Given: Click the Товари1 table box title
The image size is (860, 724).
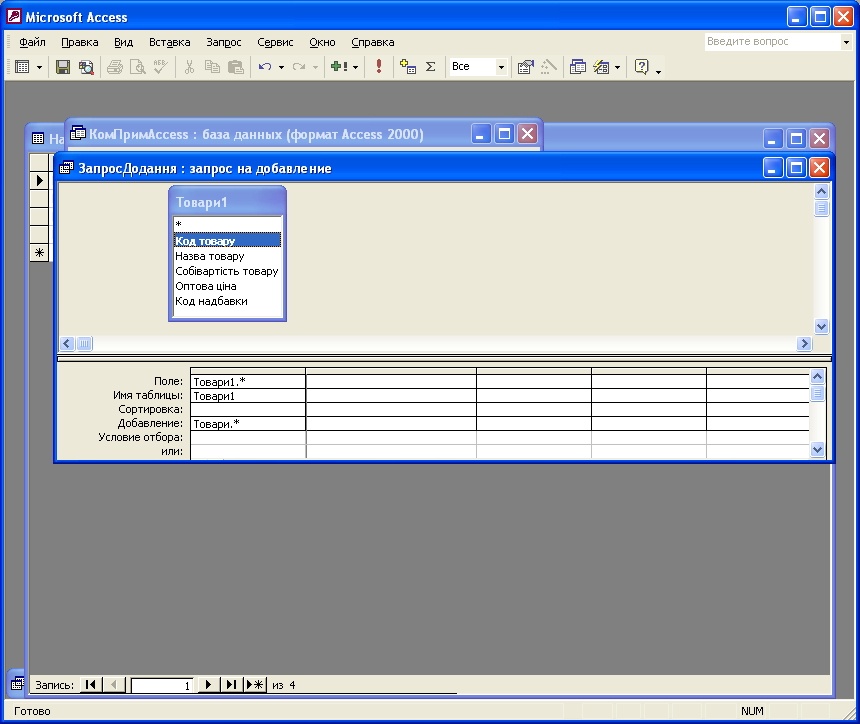Looking at the screenshot, I should pos(227,202).
